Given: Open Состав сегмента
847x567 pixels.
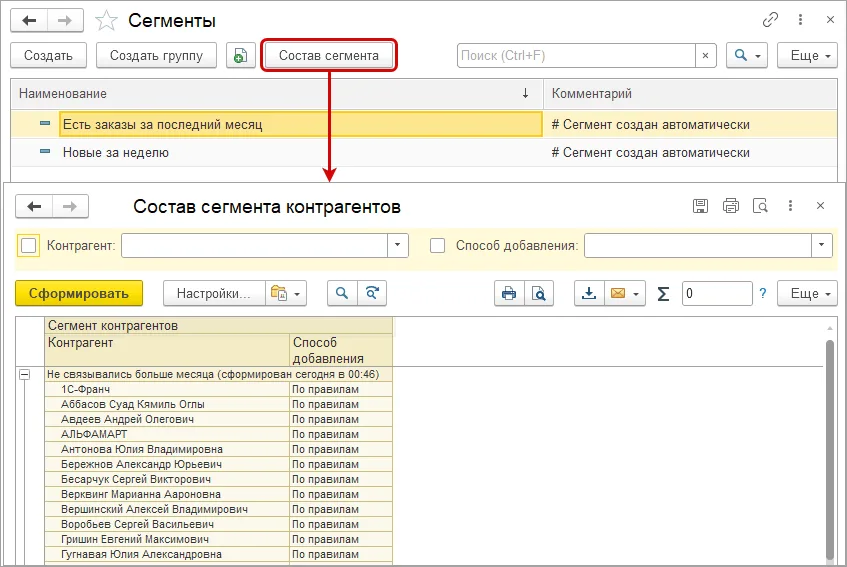Looking at the screenshot, I should [328, 55].
